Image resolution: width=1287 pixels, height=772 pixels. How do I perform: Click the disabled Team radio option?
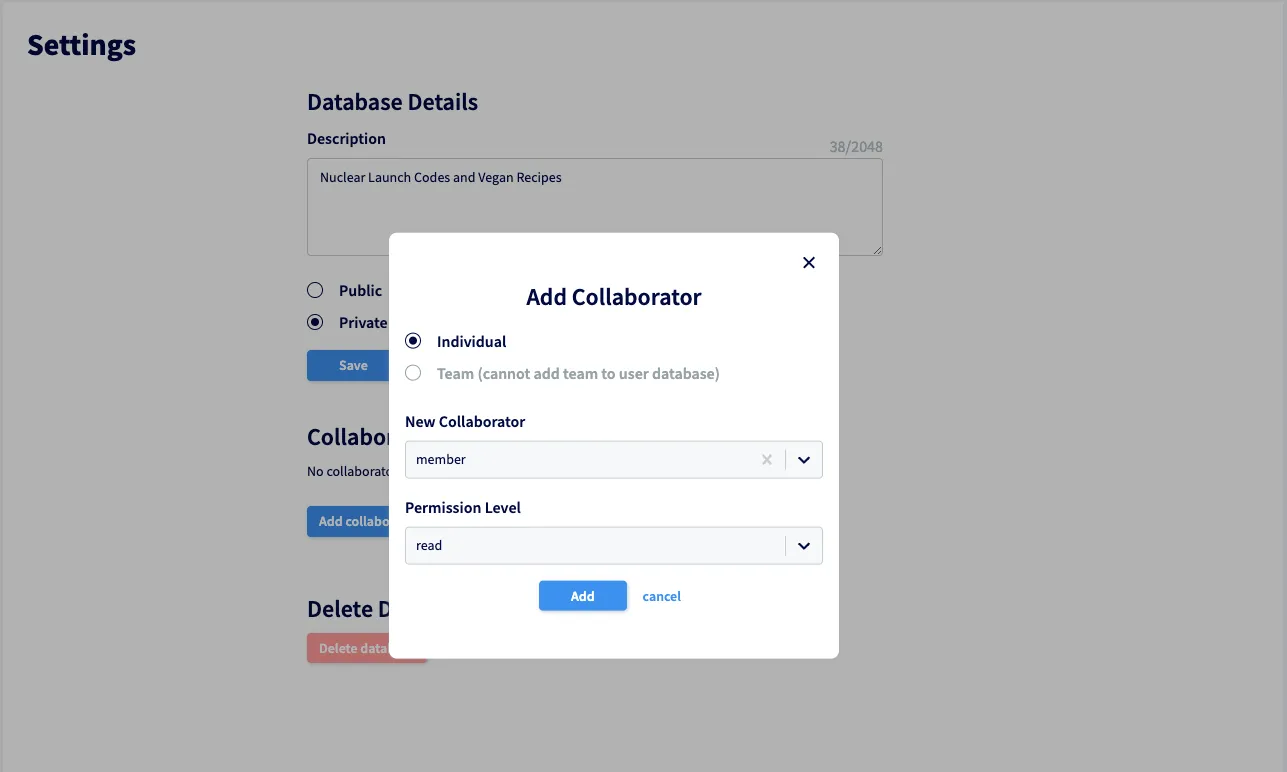413,372
